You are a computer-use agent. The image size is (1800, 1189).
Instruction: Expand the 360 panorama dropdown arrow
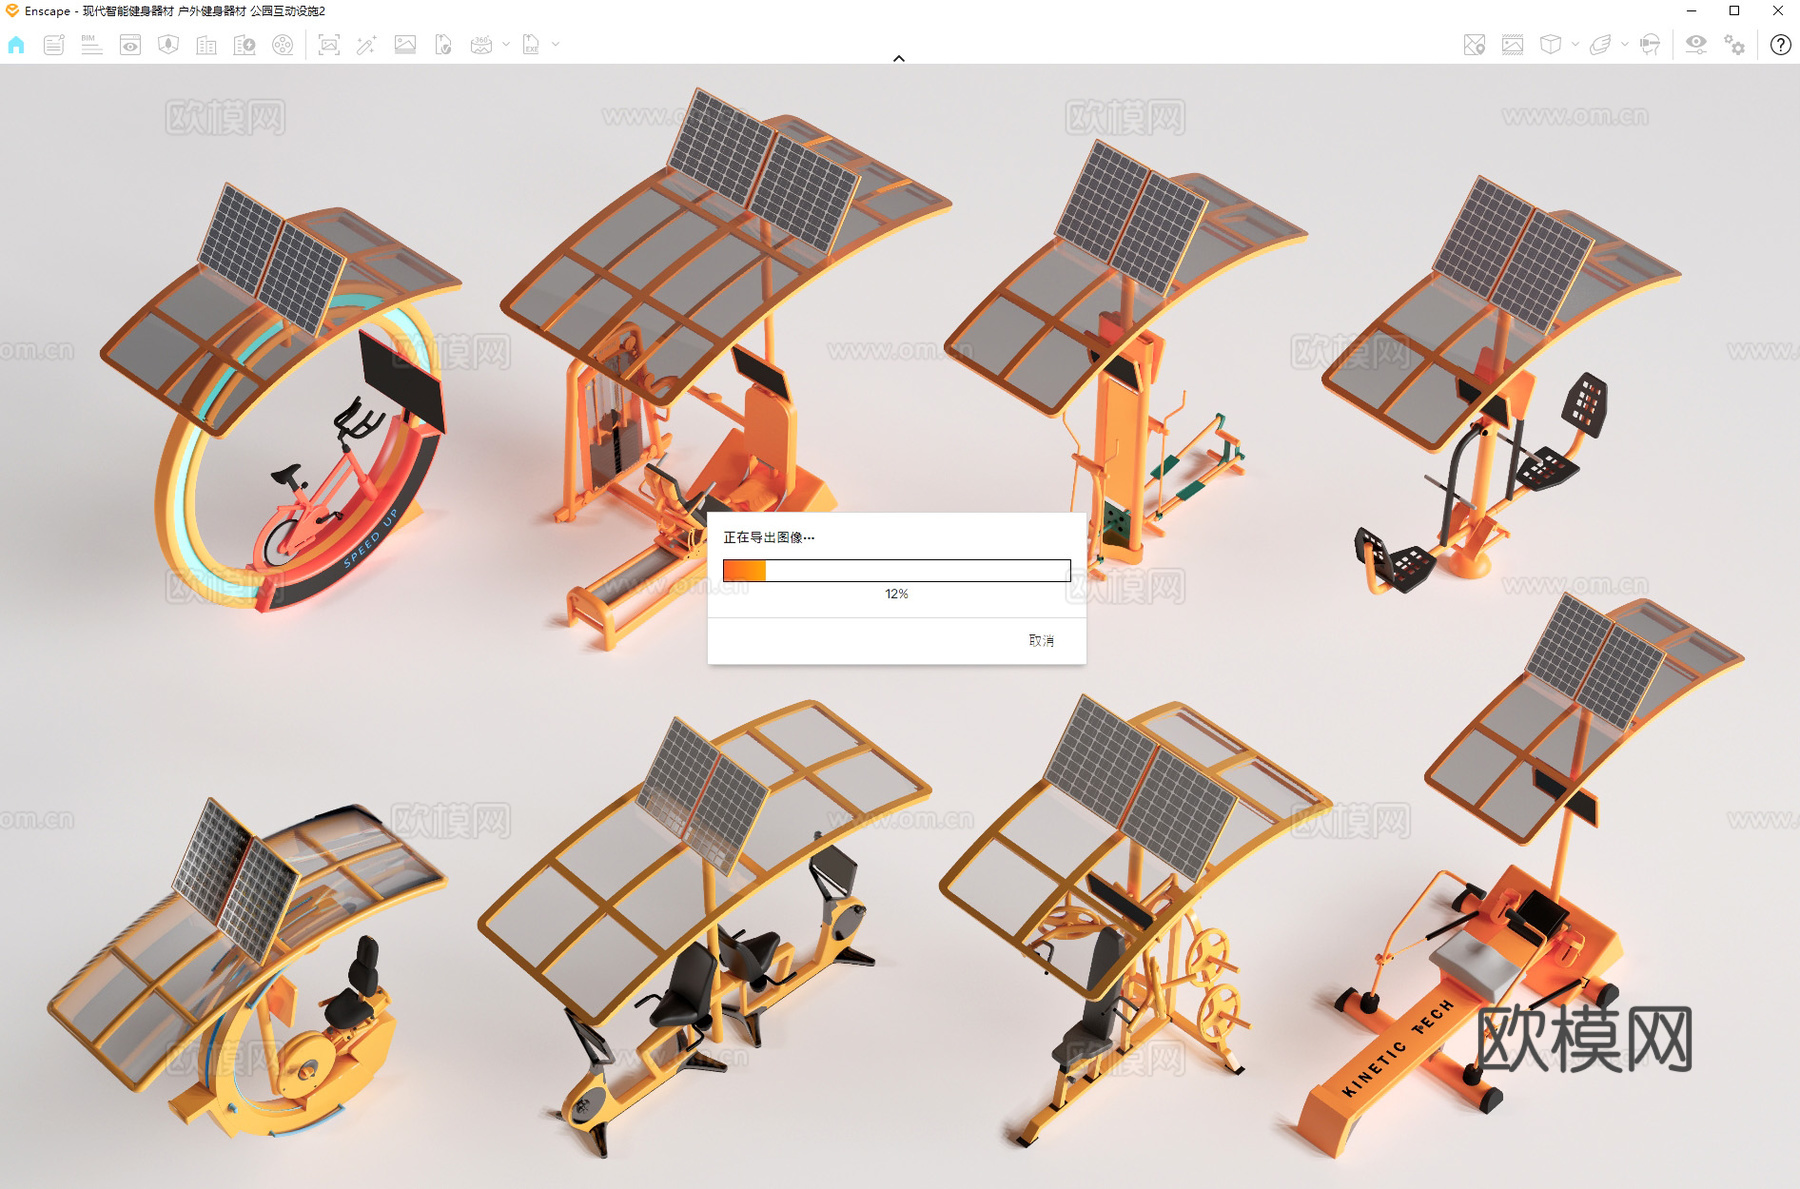[506, 45]
